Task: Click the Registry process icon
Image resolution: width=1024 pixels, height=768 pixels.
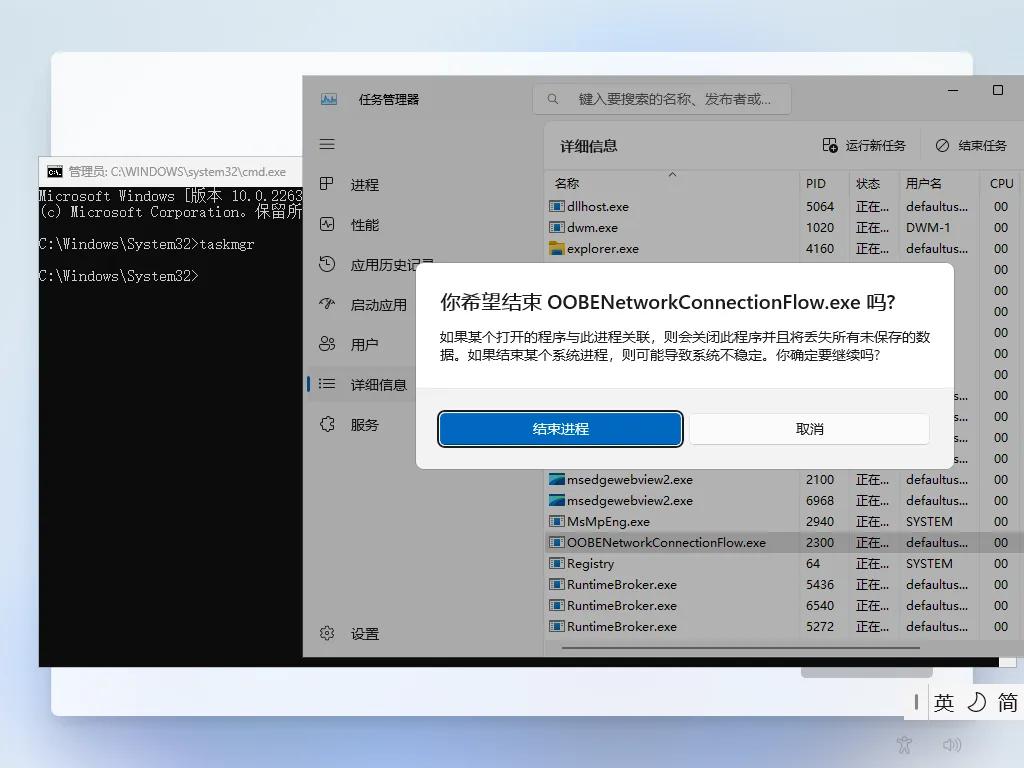Action: pos(556,563)
